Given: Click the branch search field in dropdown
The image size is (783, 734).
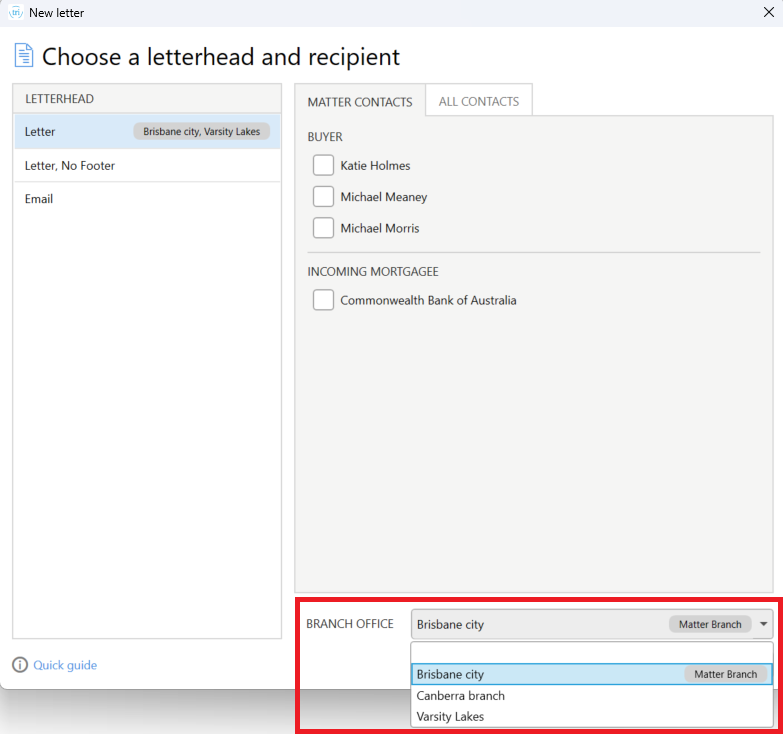Looking at the screenshot, I should [x=592, y=653].
